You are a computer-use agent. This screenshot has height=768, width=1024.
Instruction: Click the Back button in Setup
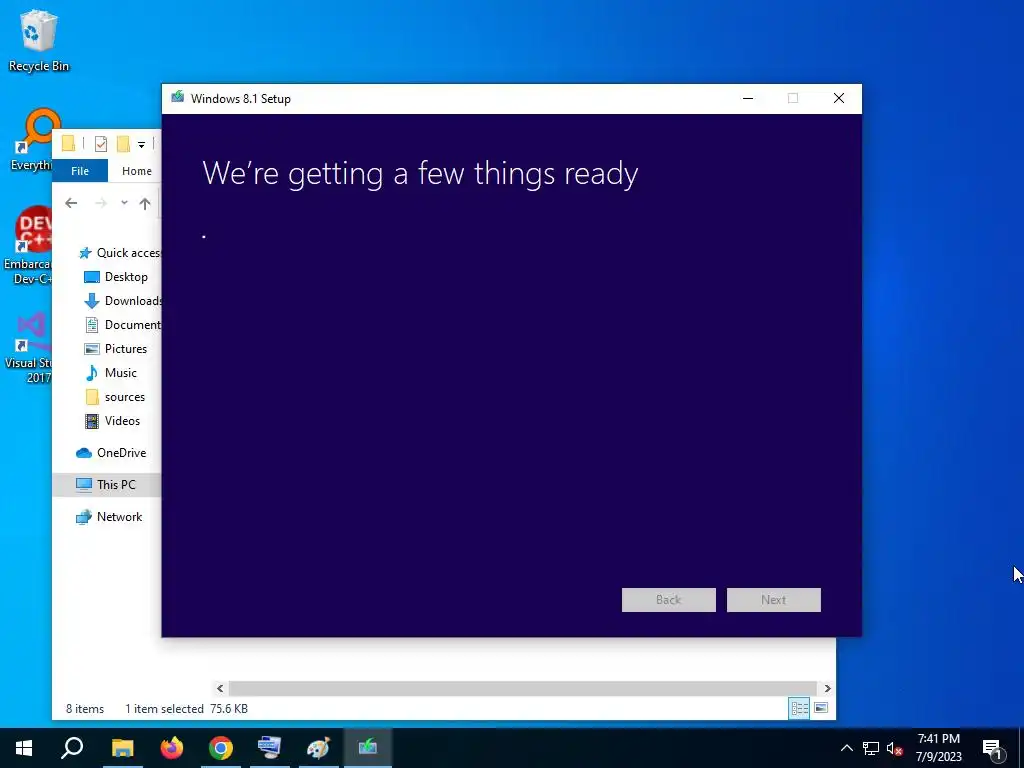click(668, 600)
